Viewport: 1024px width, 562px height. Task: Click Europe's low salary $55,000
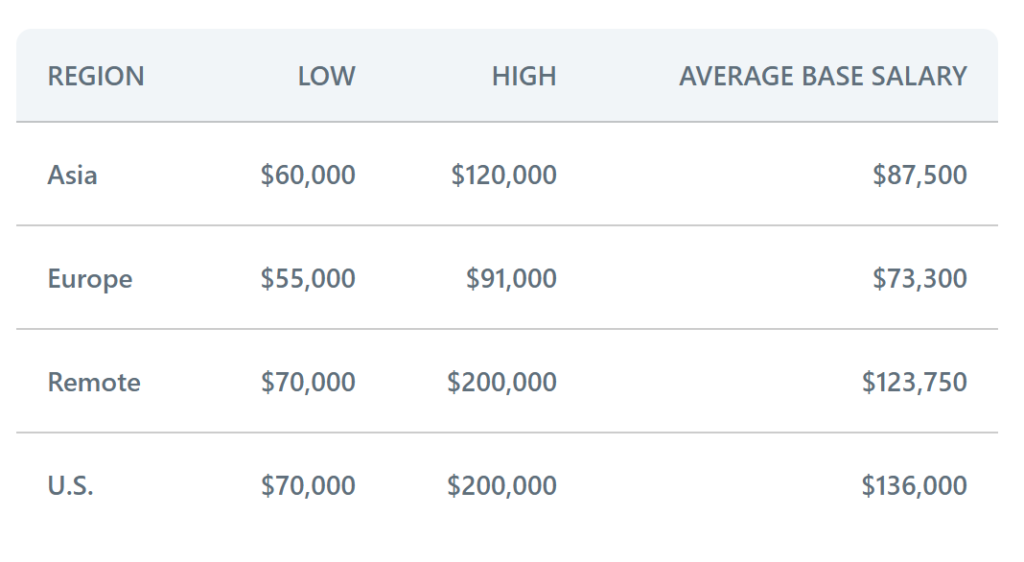tap(308, 278)
